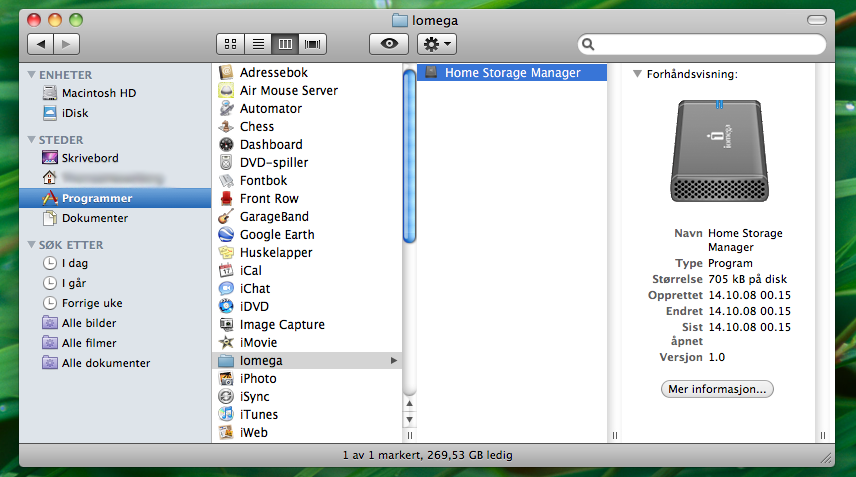Click the applications column scrollbar thumb
The height and width of the screenshot is (477, 856).
click(409, 156)
